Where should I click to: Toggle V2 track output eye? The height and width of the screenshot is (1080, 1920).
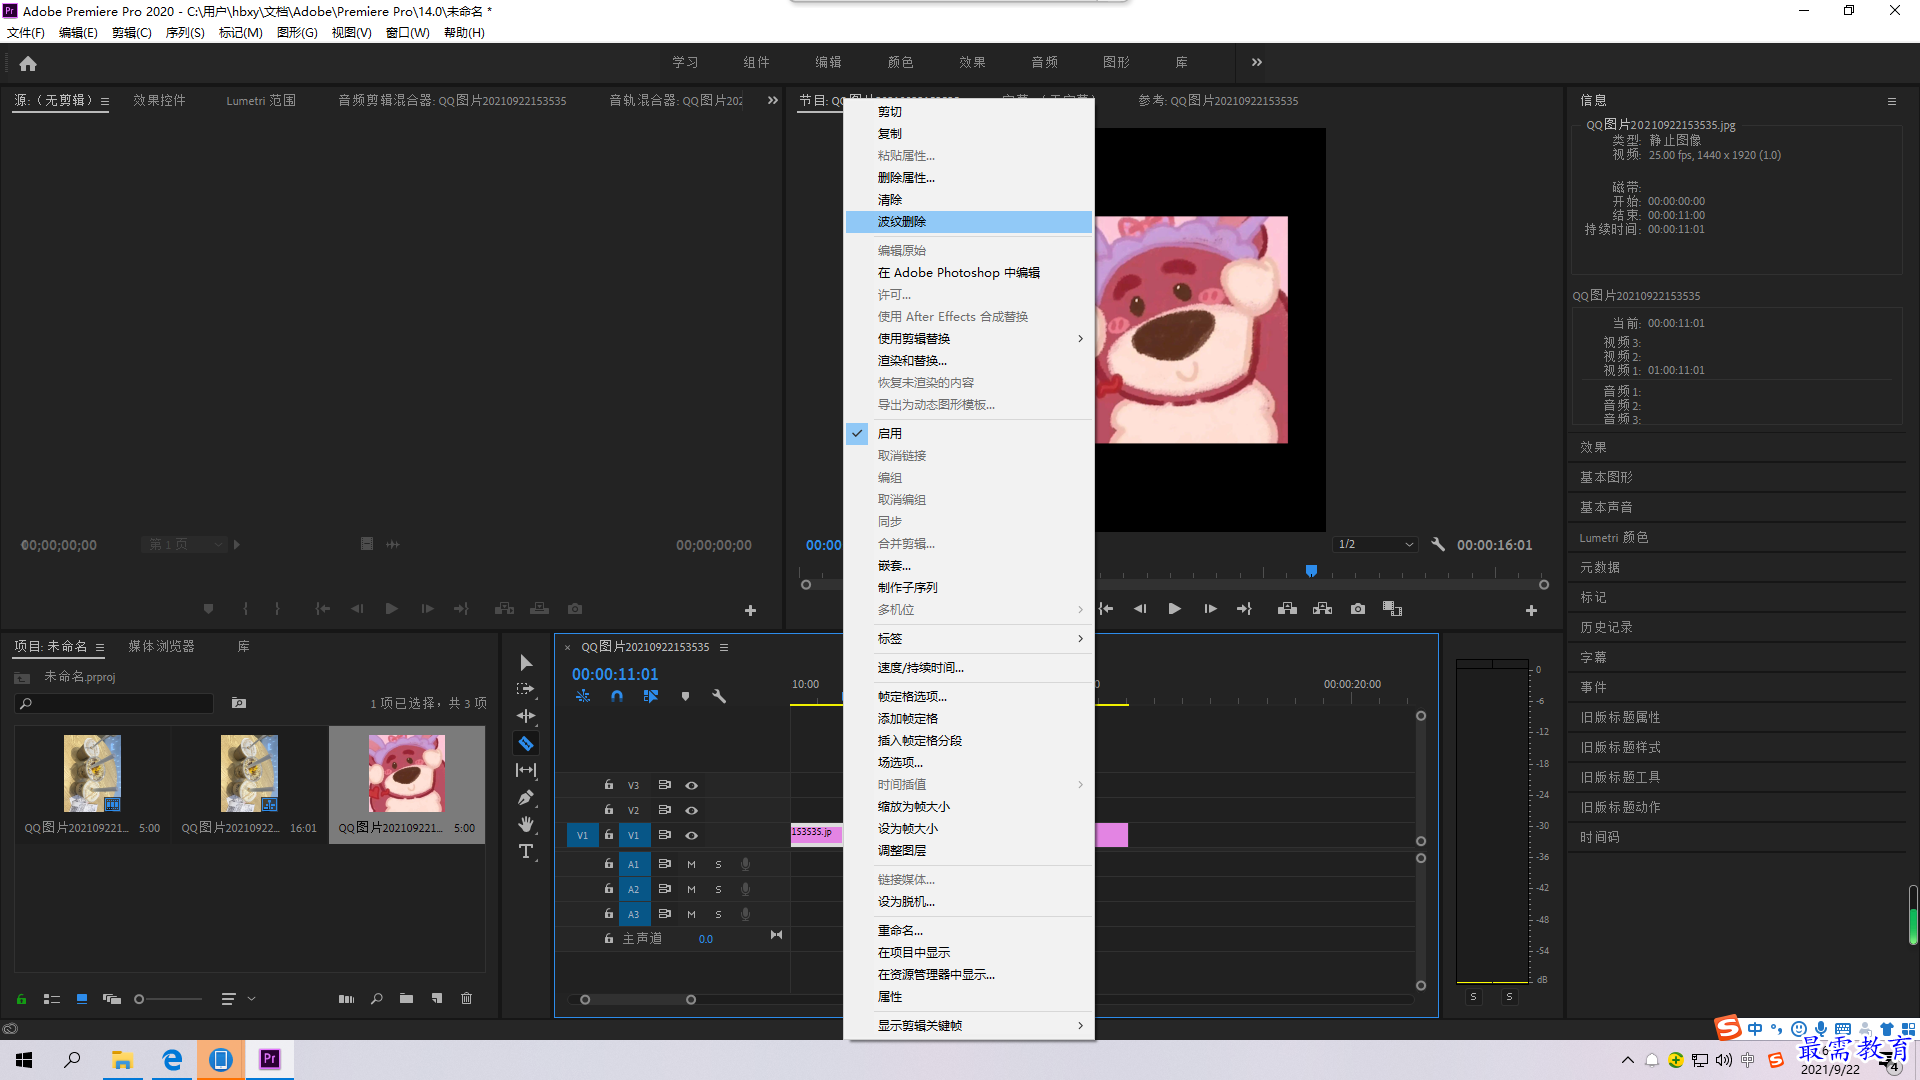click(691, 810)
